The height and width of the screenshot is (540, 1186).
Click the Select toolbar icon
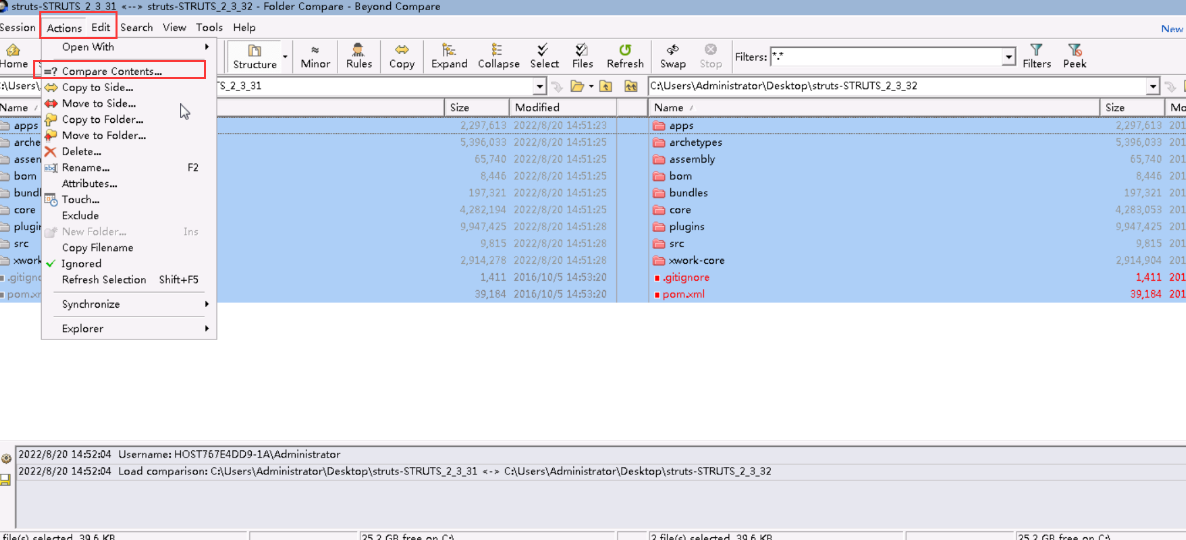(x=544, y=56)
